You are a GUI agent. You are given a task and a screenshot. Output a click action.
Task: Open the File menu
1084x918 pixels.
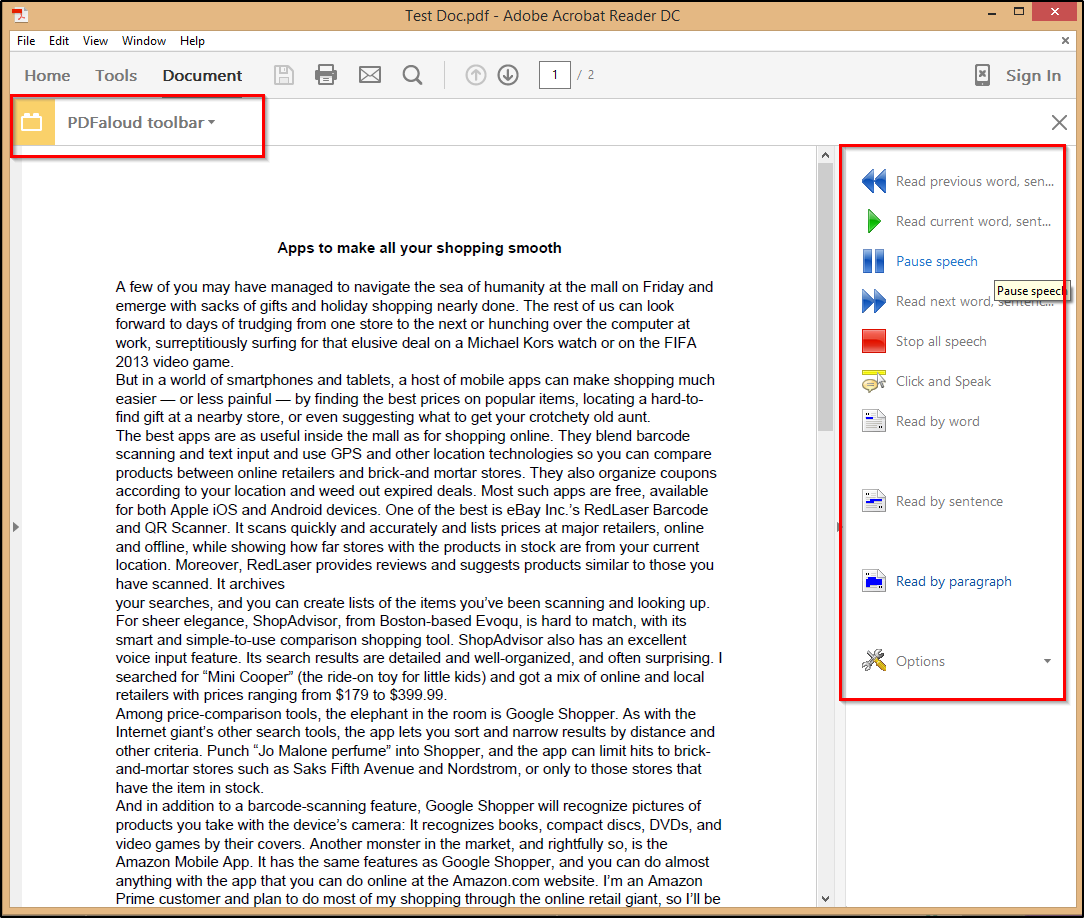coord(26,41)
